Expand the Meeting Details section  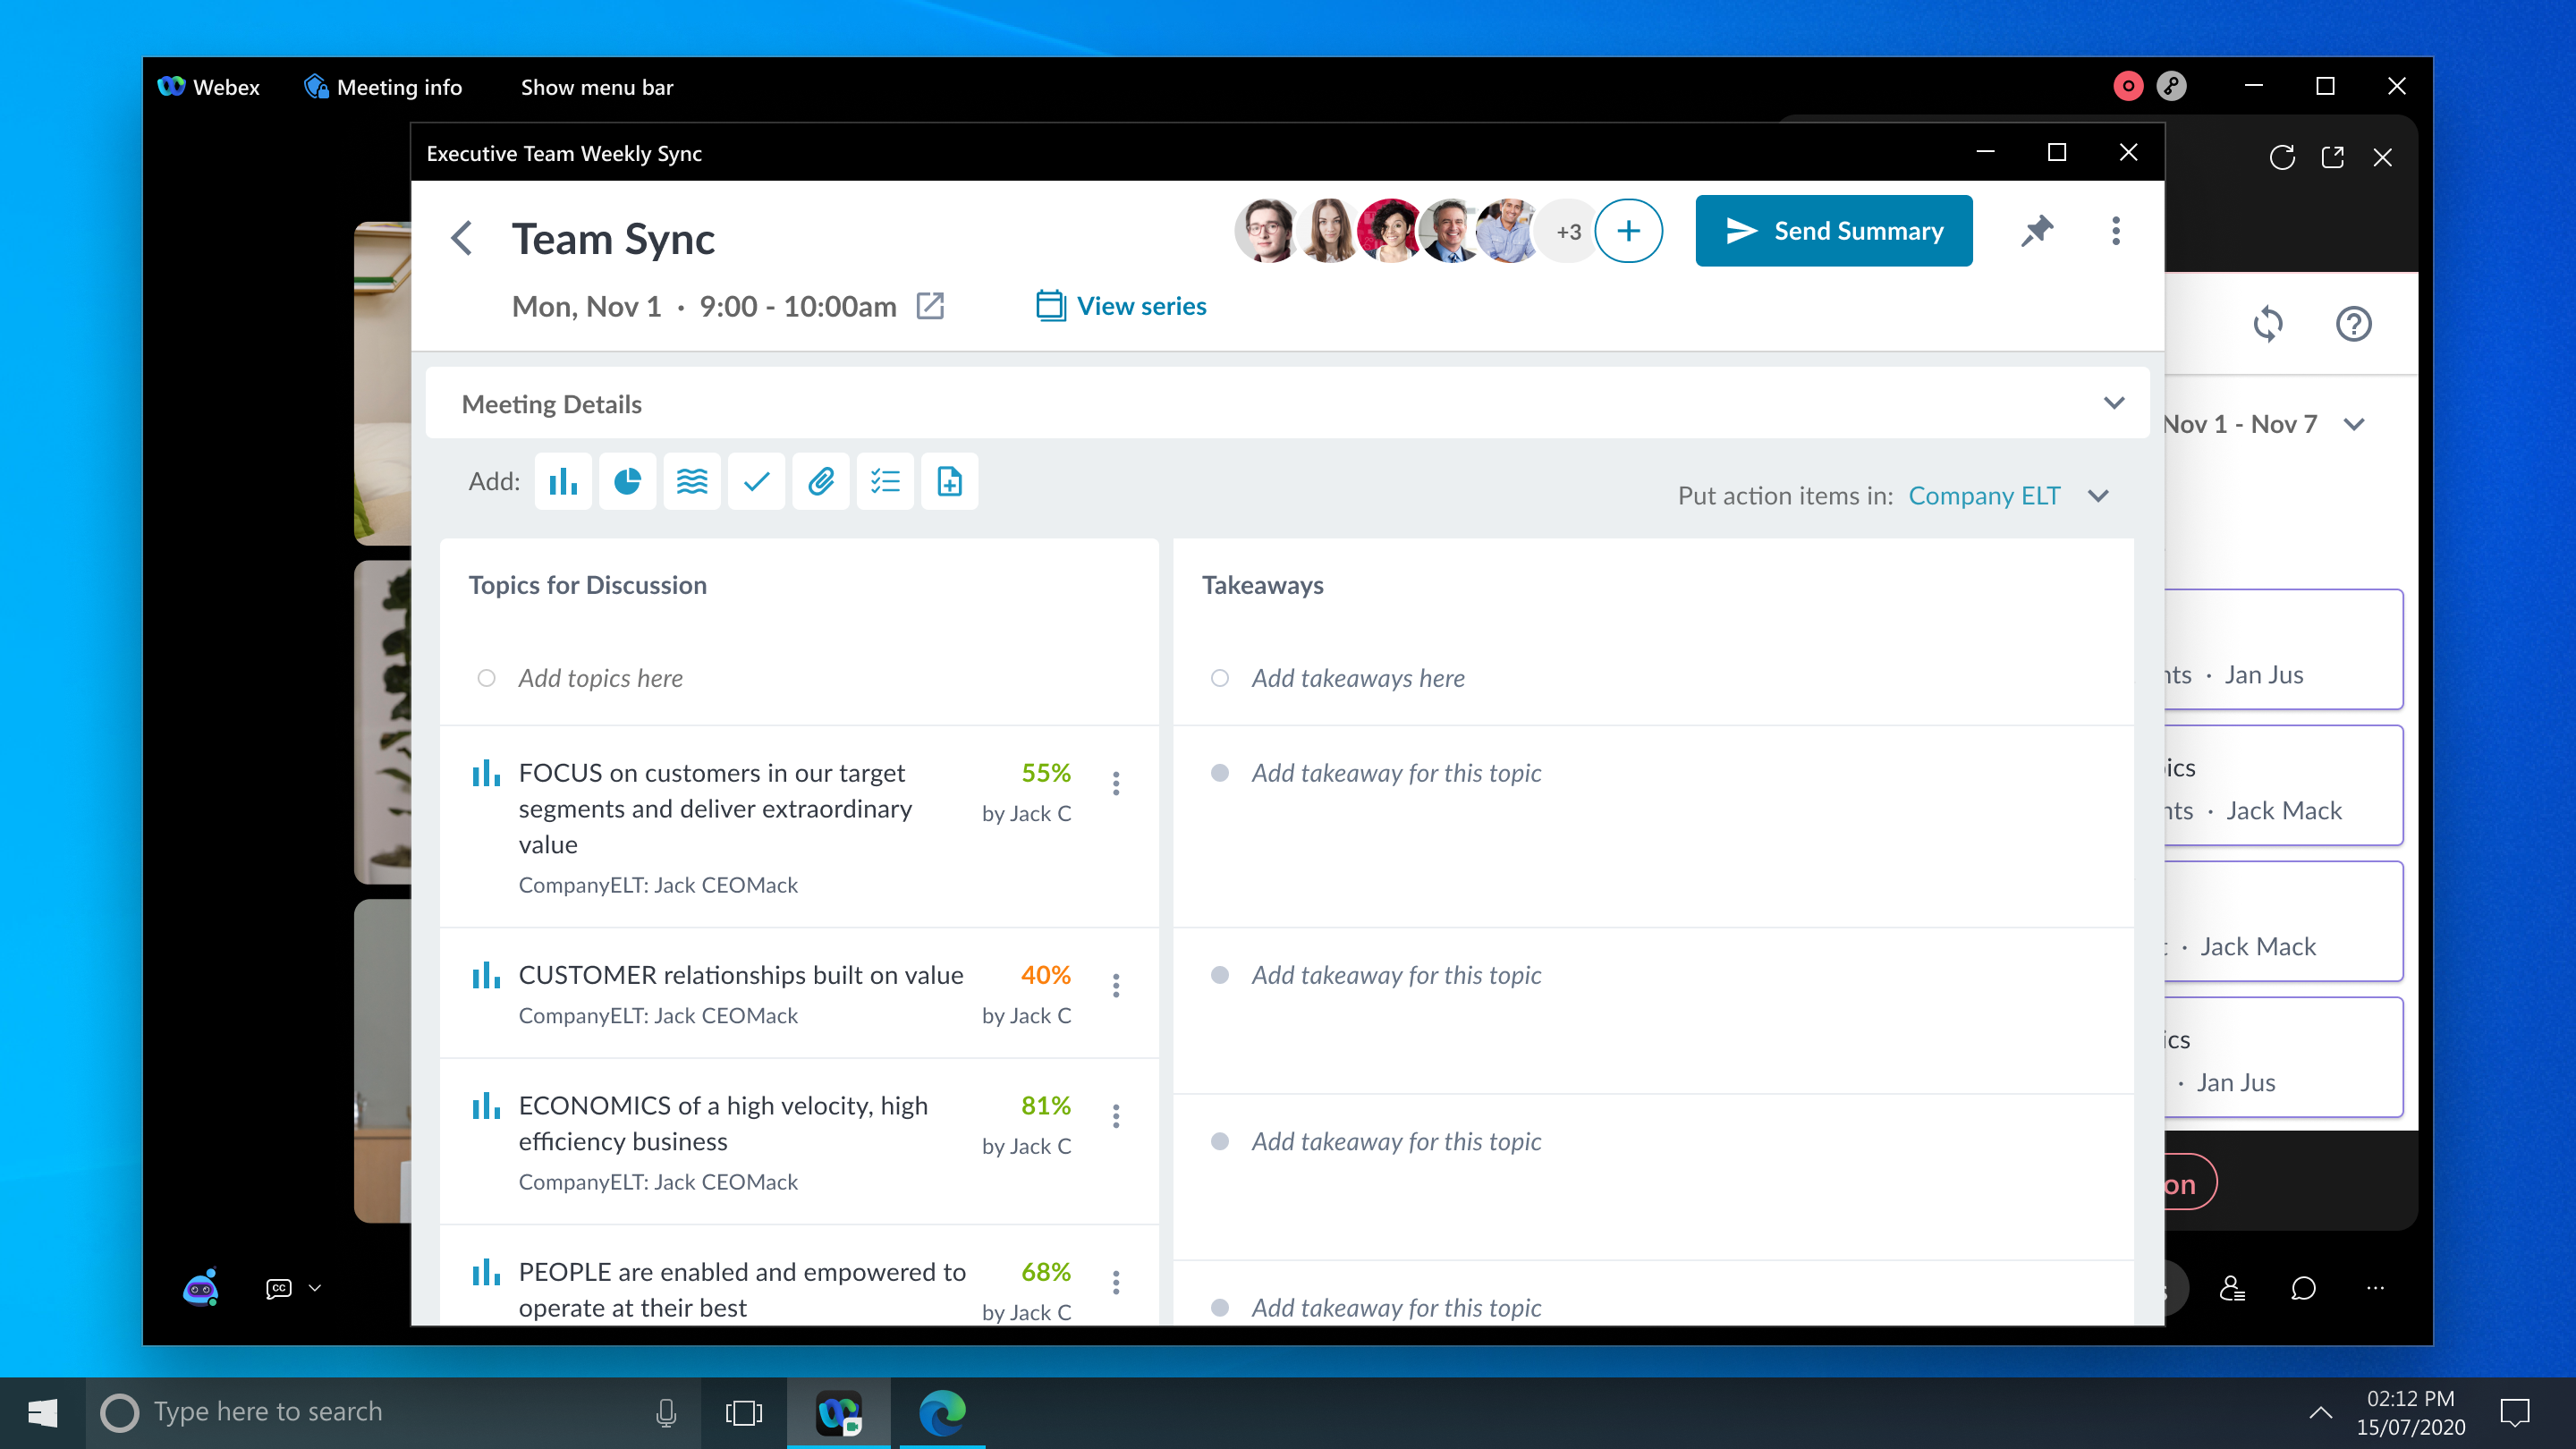pyautogui.click(x=2114, y=403)
